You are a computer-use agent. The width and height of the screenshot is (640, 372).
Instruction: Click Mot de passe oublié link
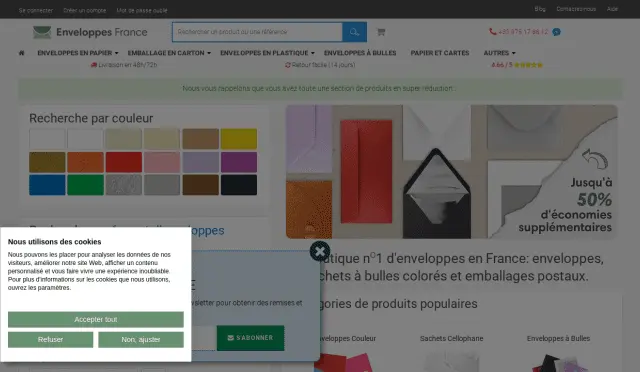coord(142,11)
